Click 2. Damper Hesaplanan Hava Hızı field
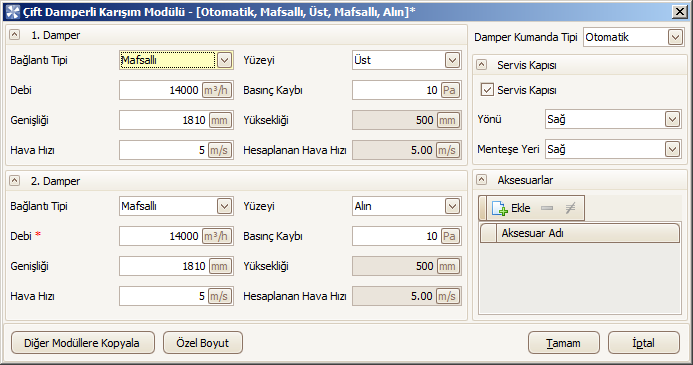 coord(407,296)
